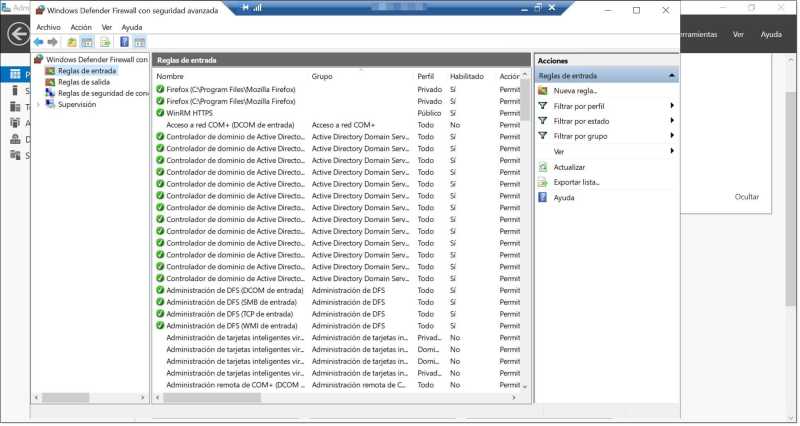Viewport: 800px width, 426px height.
Task: Click the green check icon of WinRM HTTPS rule
Action: (x=160, y=113)
